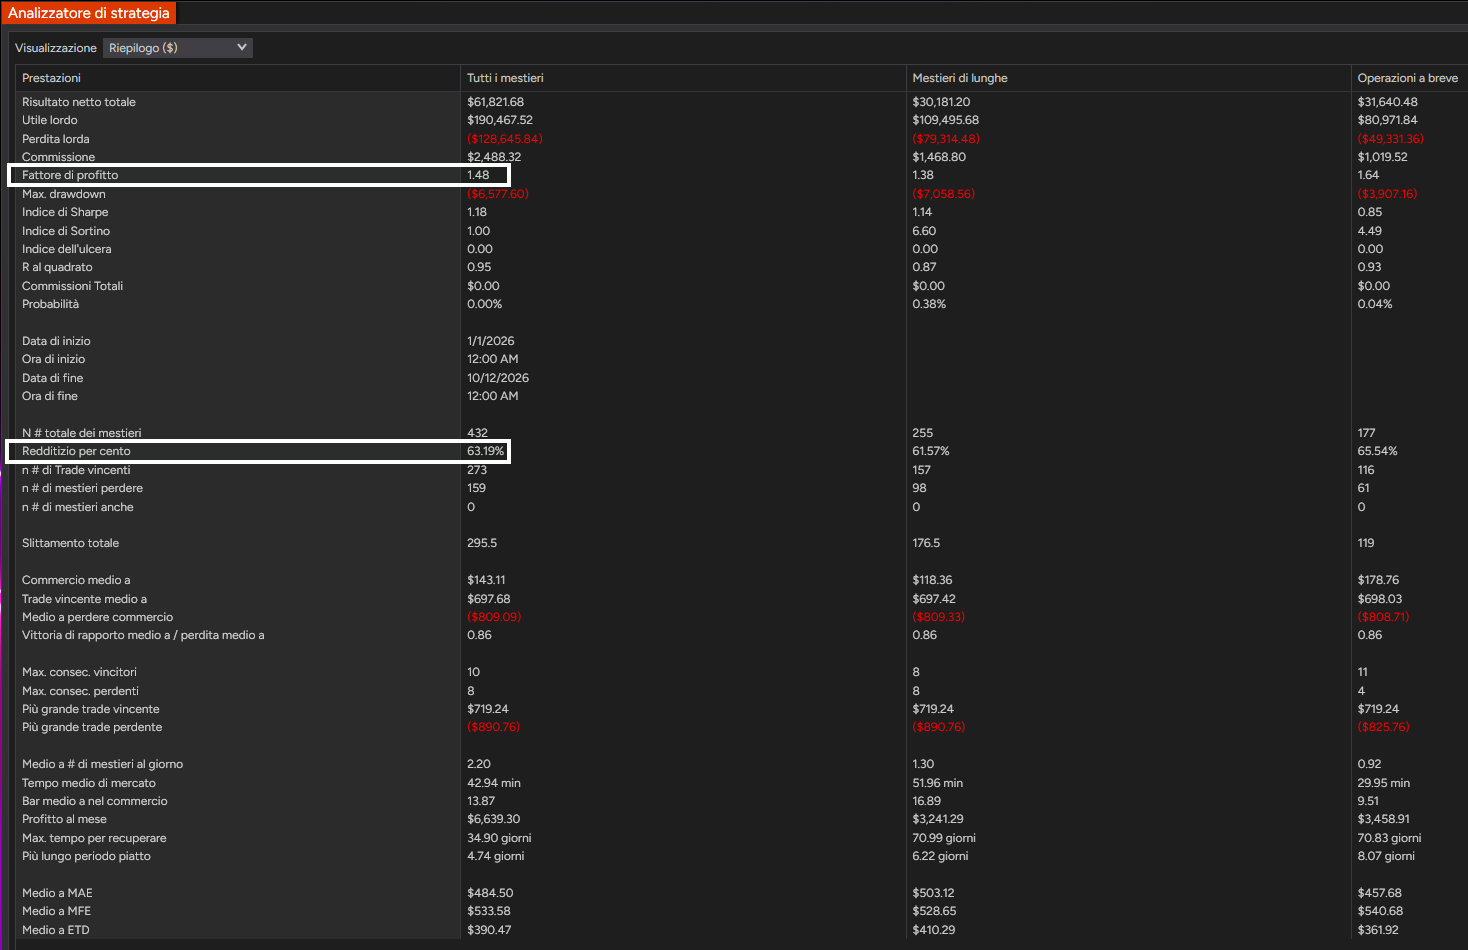The width and height of the screenshot is (1468, 950).
Task: Select the Analizzatore di strategia tab
Action: tap(89, 13)
